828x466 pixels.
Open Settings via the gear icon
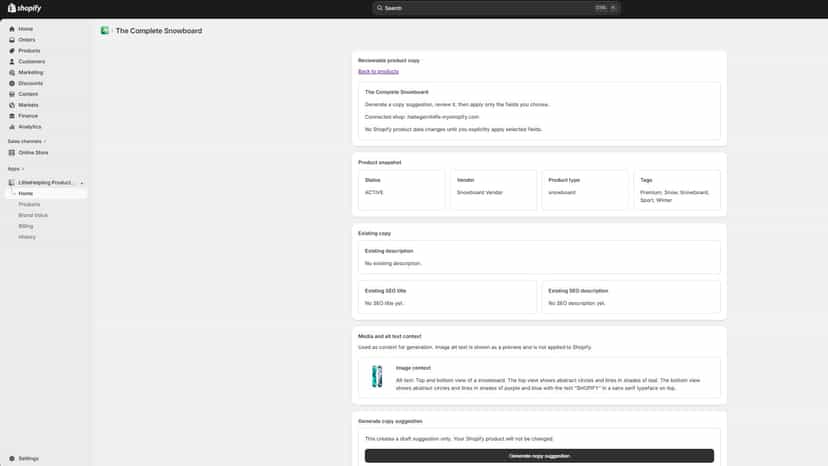pyautogui.click(x=12, y=459)
